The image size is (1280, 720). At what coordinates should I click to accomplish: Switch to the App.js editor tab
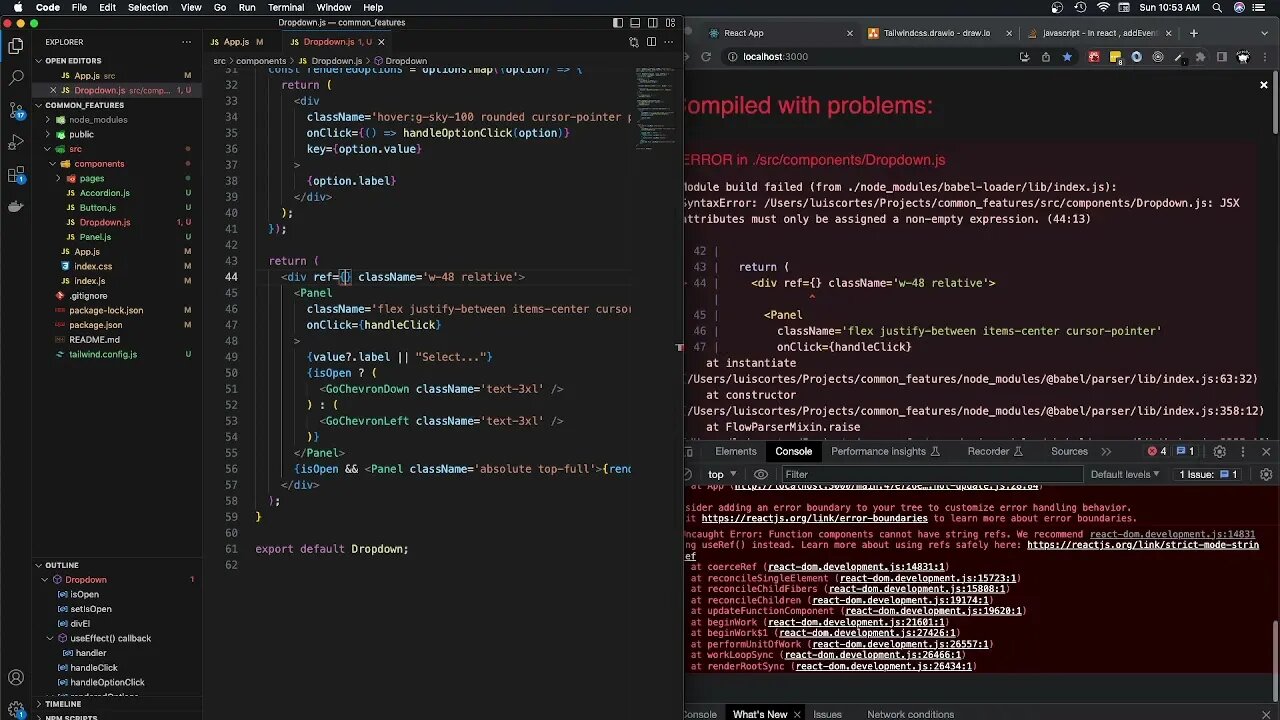[x=237, y=42]
